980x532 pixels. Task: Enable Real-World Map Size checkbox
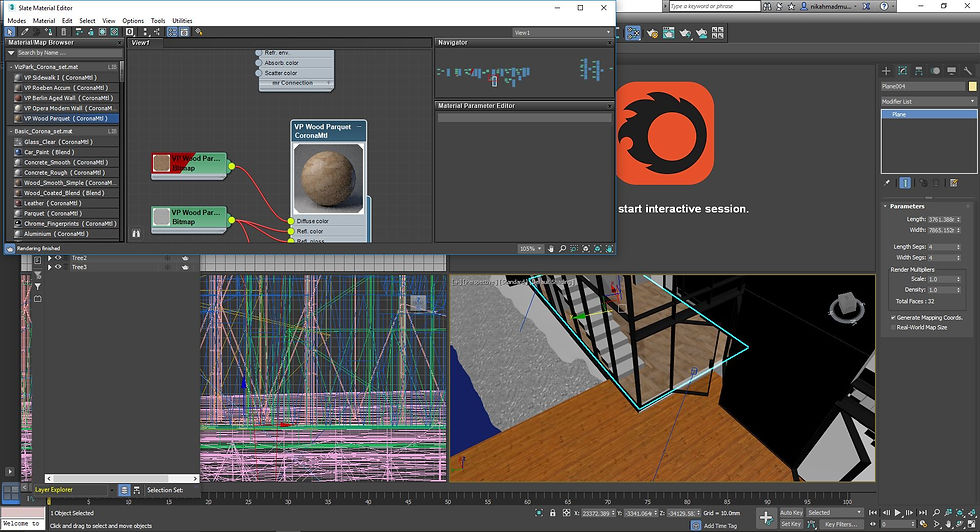pyautogui.click(x=893, y=327)
